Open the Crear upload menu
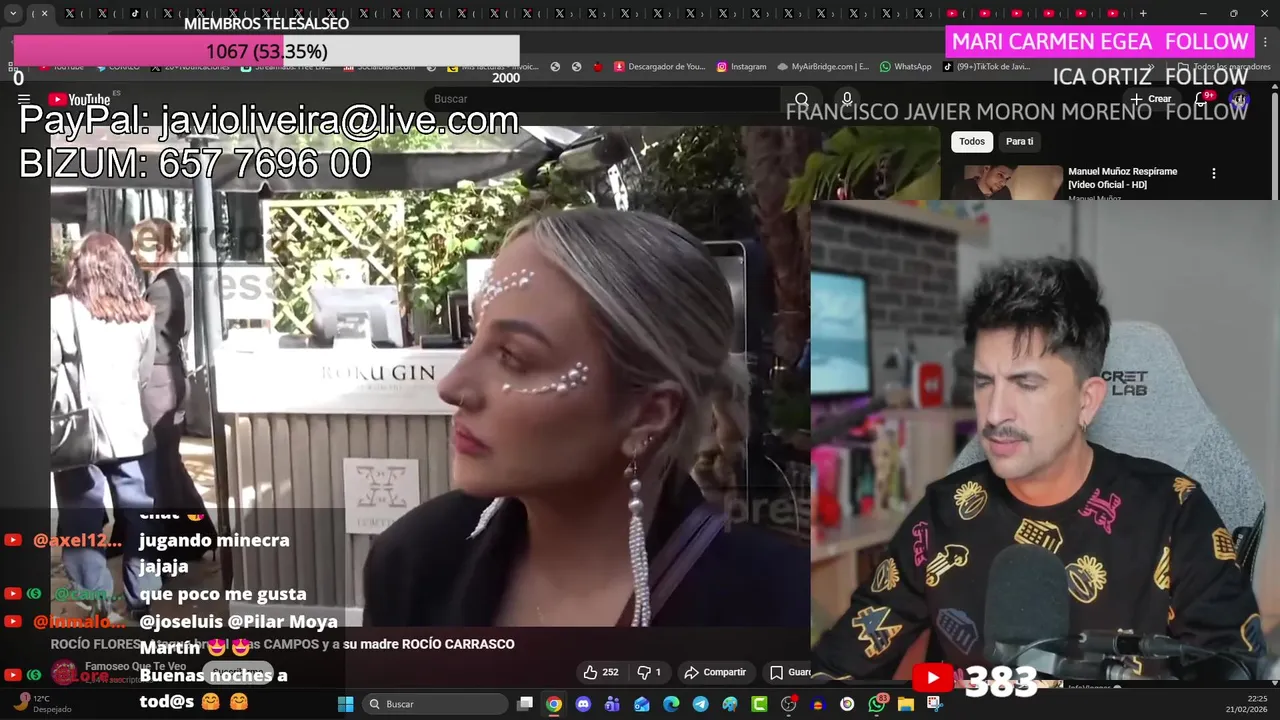 tap(1151, 99)
